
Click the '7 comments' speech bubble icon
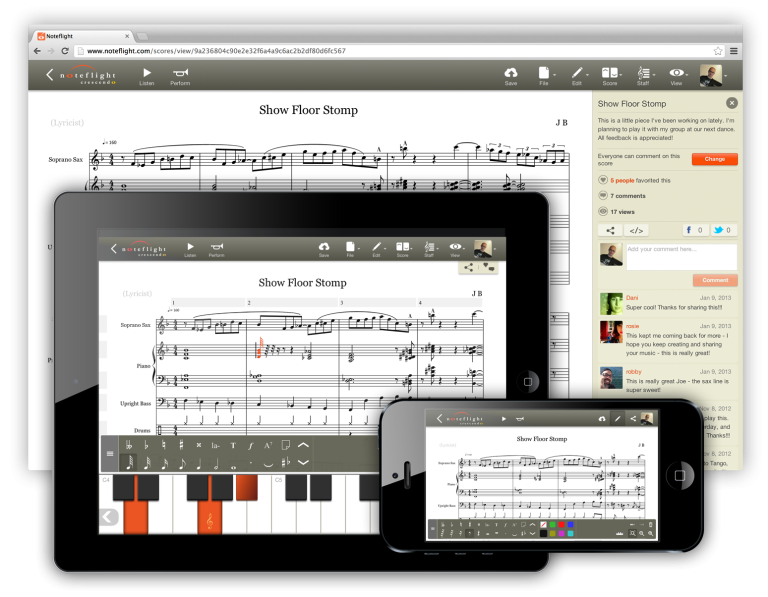click(603, 195)
